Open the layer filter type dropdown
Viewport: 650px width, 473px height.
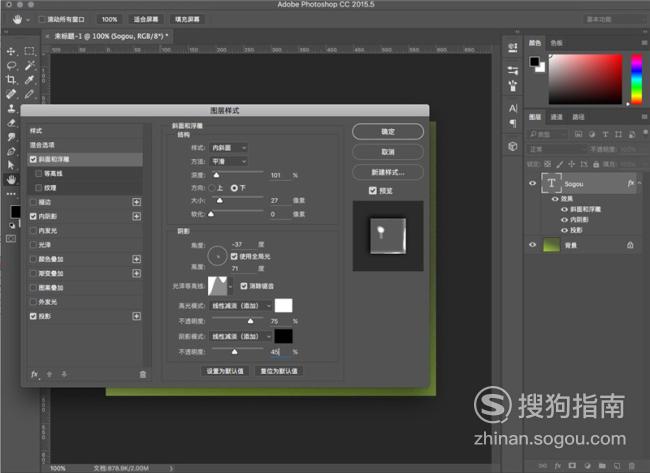click(547, 134)
